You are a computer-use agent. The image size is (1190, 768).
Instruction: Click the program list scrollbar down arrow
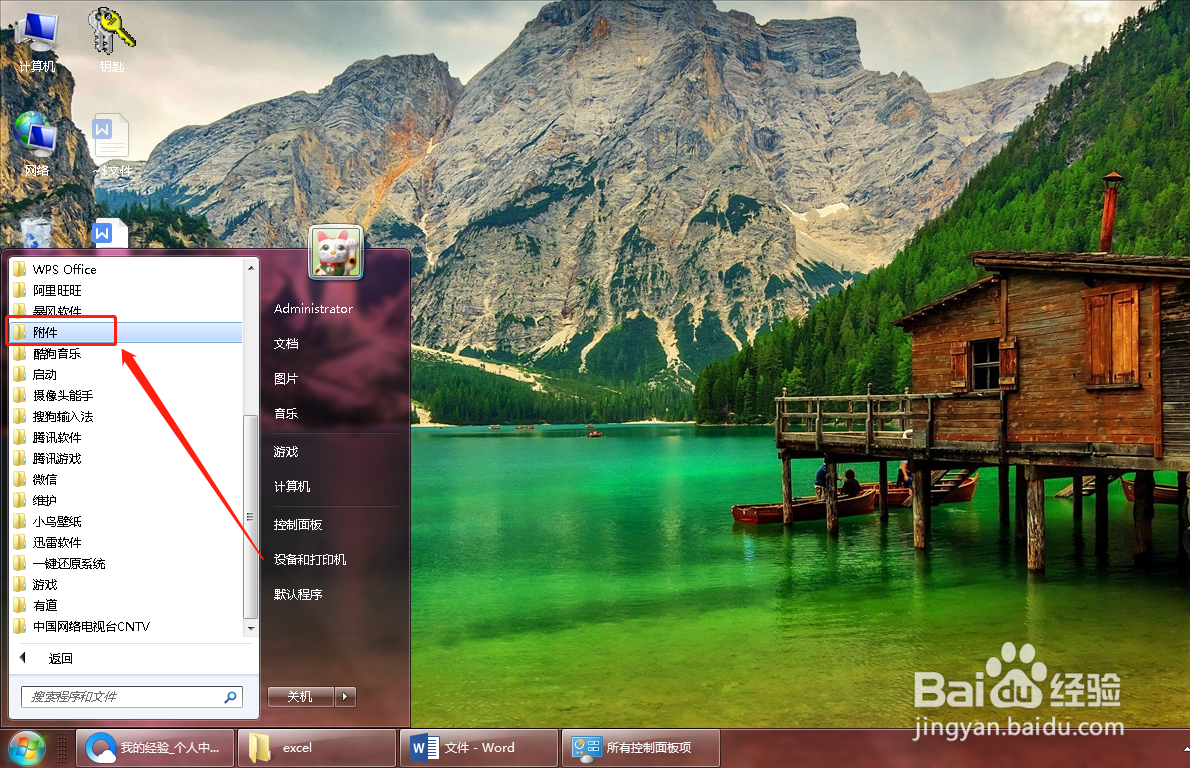coord(250,628)
